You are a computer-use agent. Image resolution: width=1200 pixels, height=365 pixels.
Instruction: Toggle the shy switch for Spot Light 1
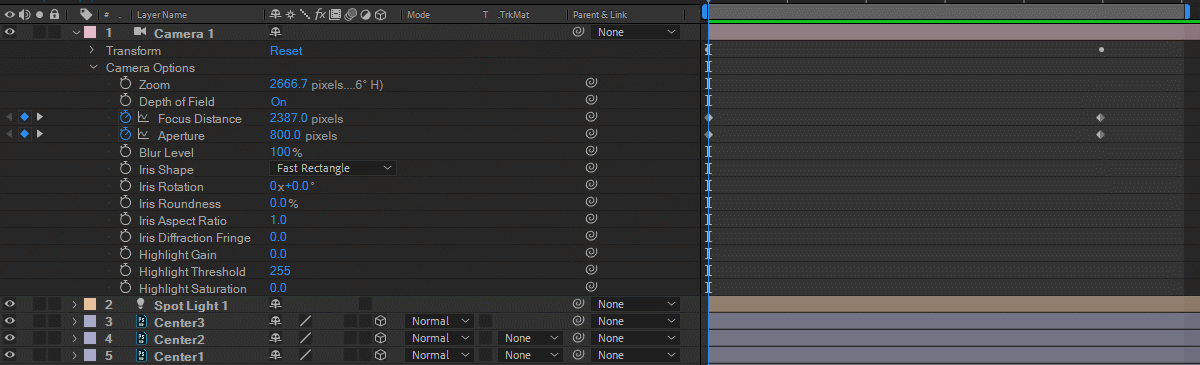[x=275, y=304]
